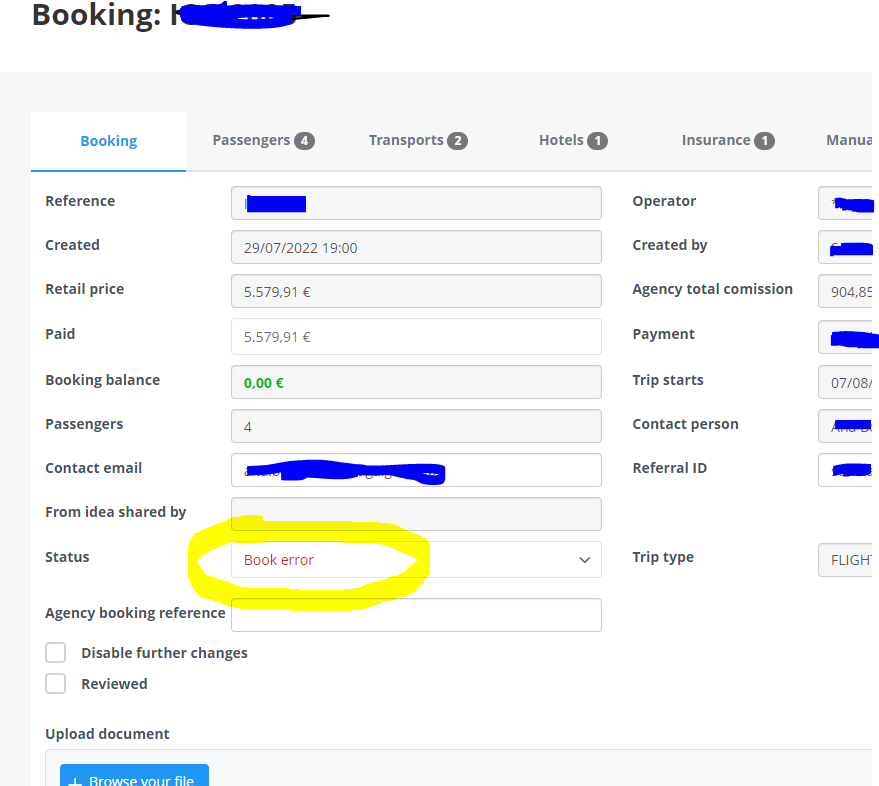Open the Insurance tab
Viewport: 879px width, 786px height.
(x=727, y=141)
